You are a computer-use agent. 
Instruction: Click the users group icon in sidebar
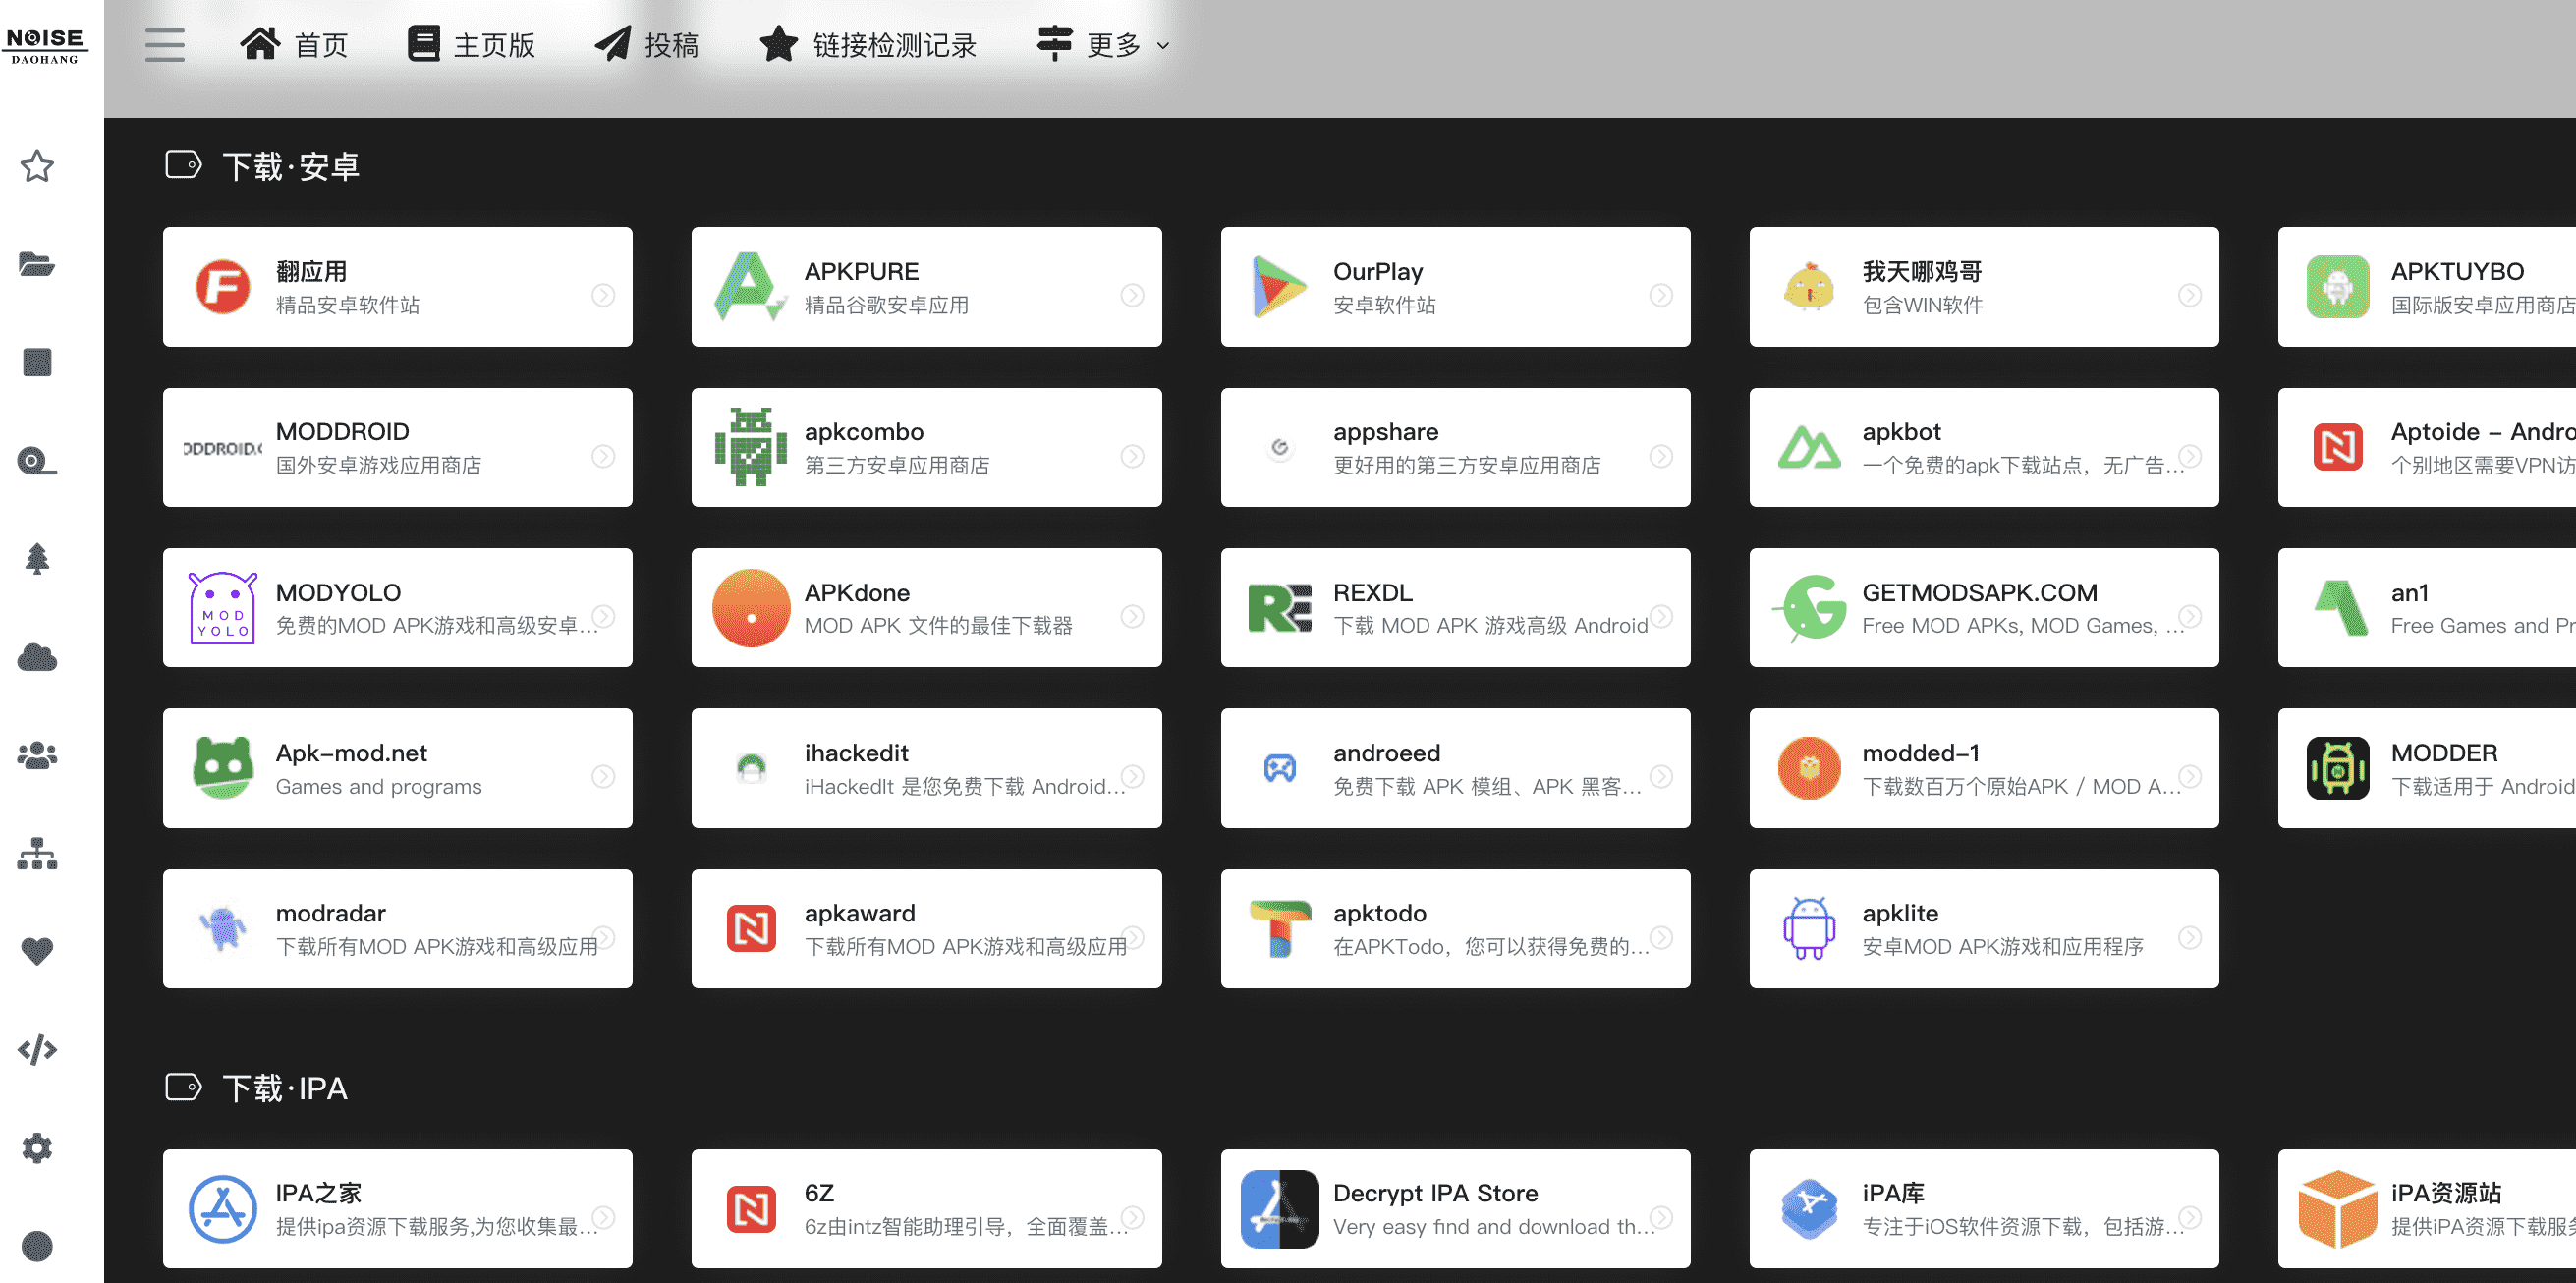pyautogui.click(x=37, y=755)
